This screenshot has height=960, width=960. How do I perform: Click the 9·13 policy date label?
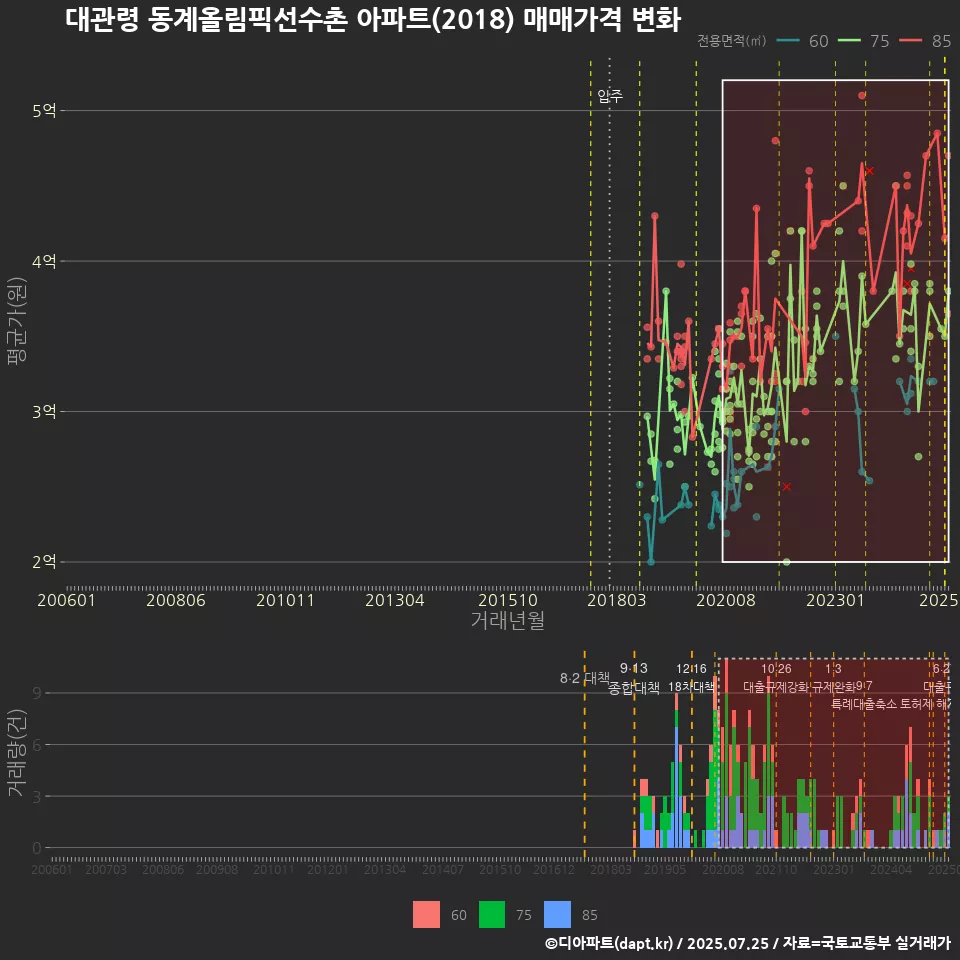click(634, 669)
